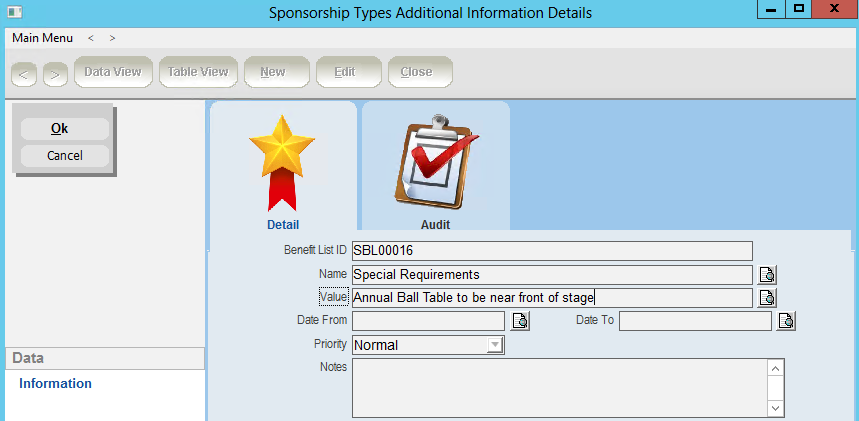Viewport: 859px width, 421px height.
Task: Open the Date From calendar picker icon
Action: pos(520,321)
